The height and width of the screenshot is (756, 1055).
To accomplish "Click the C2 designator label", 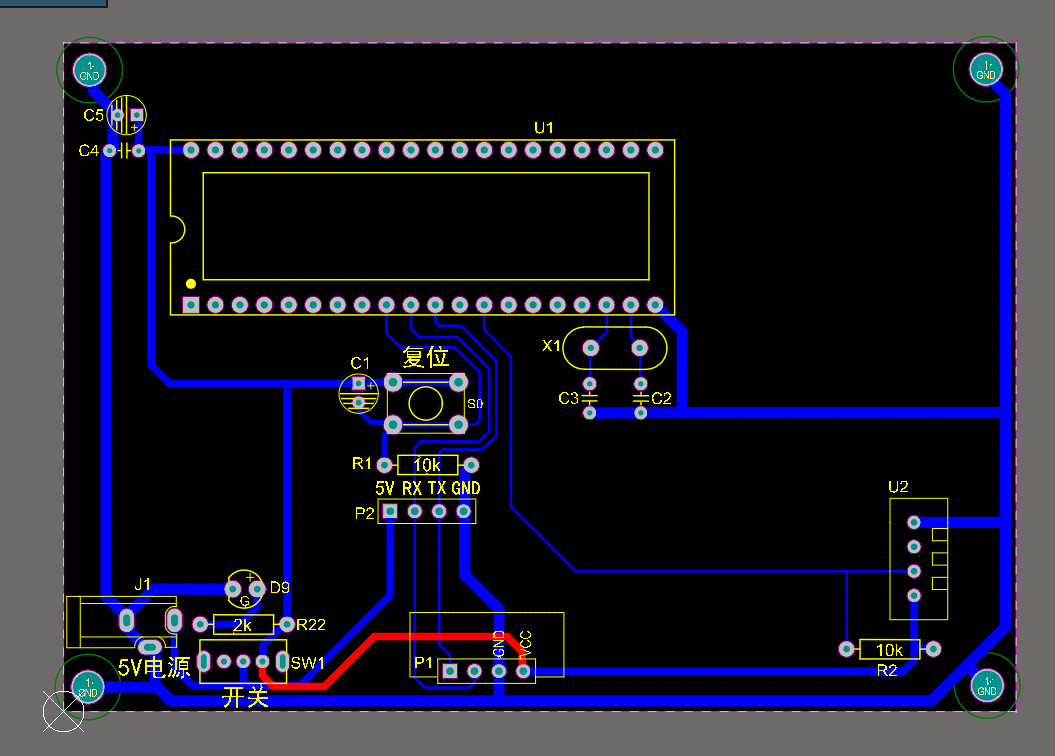I will (x=661, y=398).
